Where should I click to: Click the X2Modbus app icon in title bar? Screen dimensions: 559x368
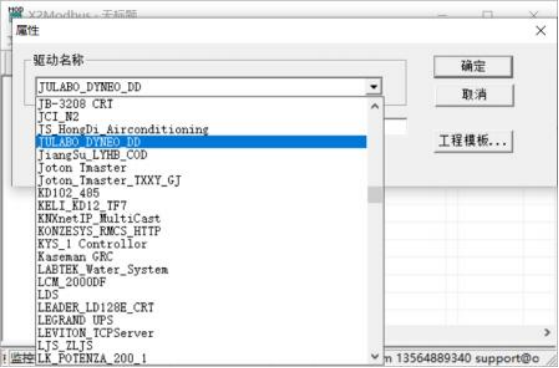tap(15, 12)
